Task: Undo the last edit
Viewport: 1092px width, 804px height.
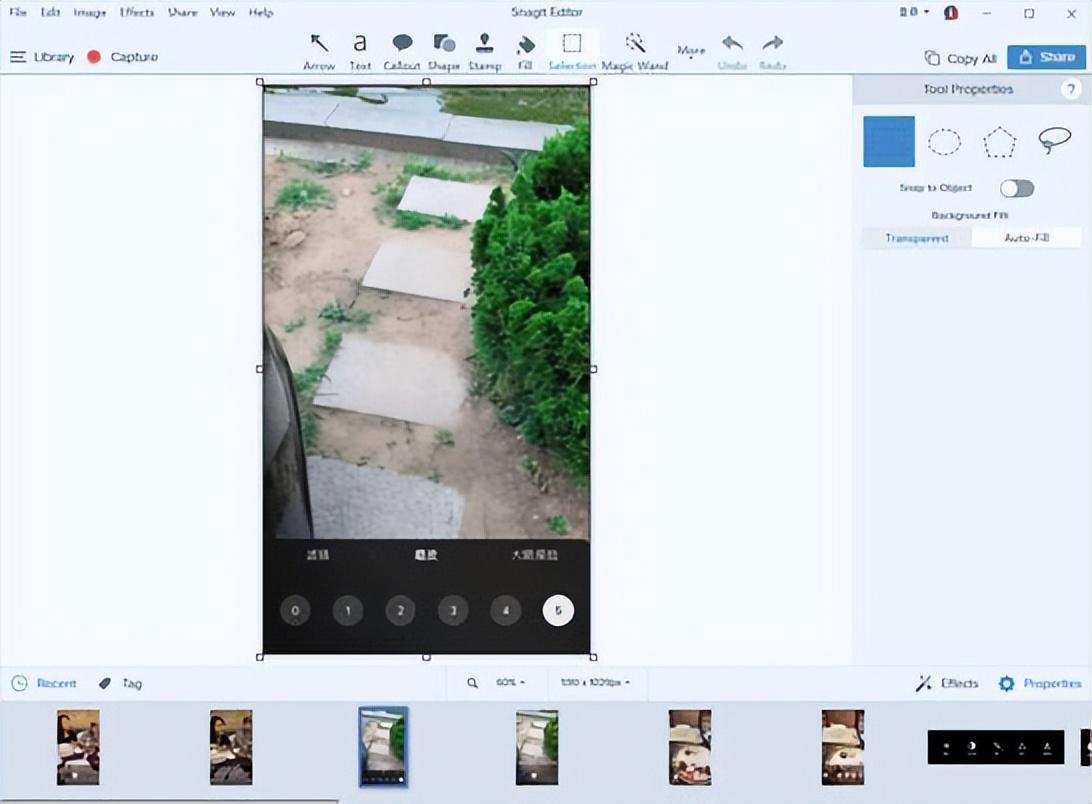Action: click(732, 52)
